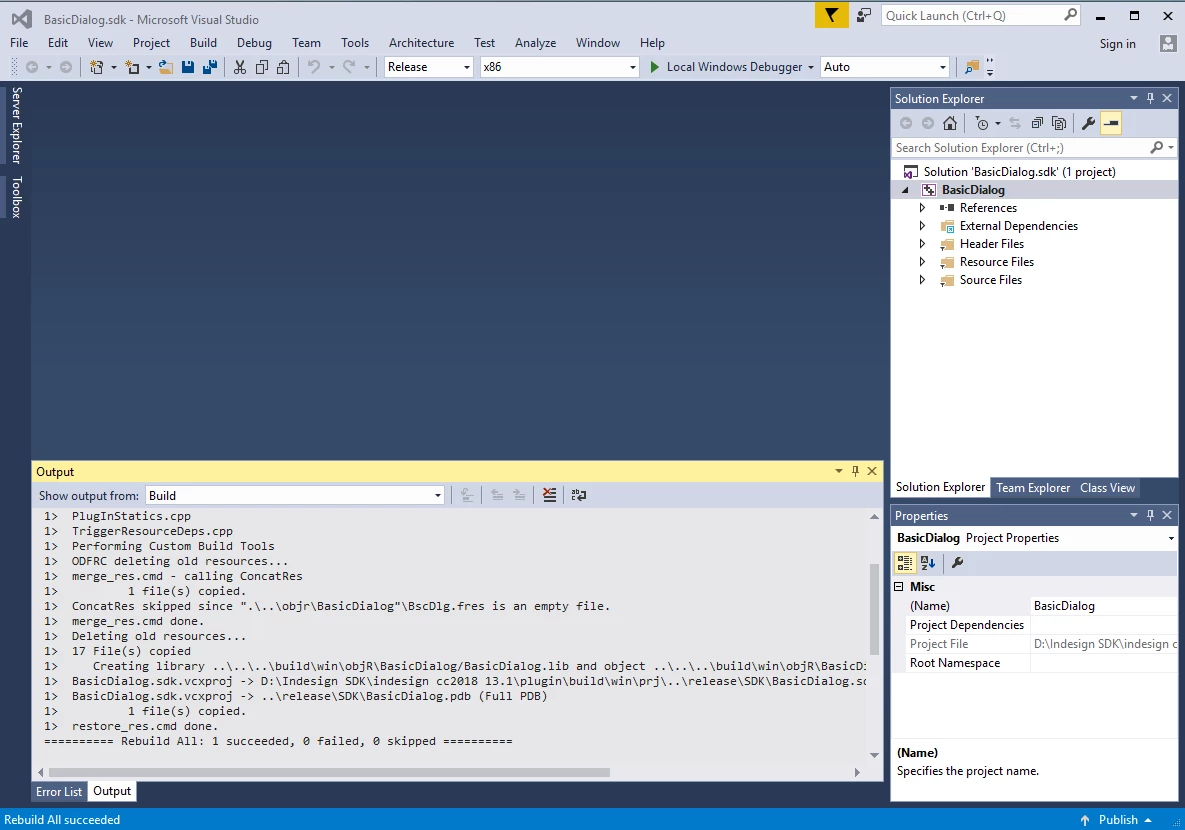Click the feedback icon beside Quick Launch
Image resolution: width=1185 pixels, height=830 pixels.
tap(863, 15)
